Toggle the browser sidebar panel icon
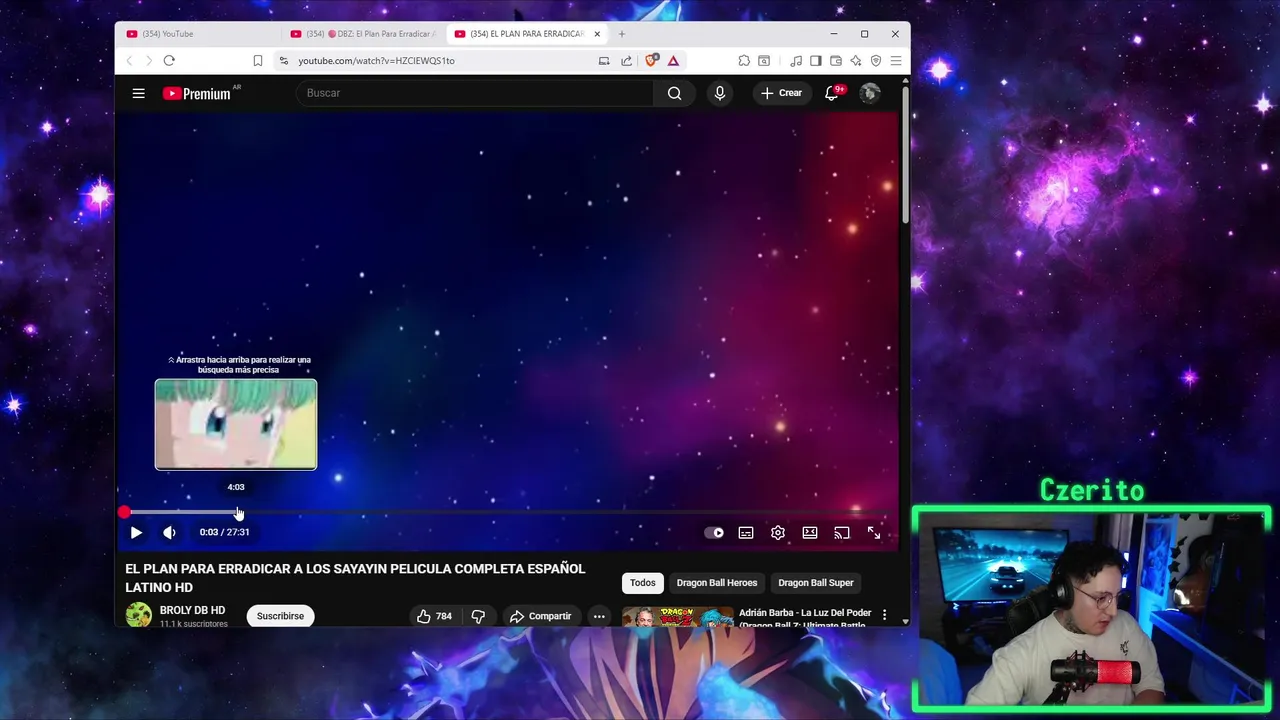The height and width of the screenshot is (720, 1280). (x=816, y=61)
